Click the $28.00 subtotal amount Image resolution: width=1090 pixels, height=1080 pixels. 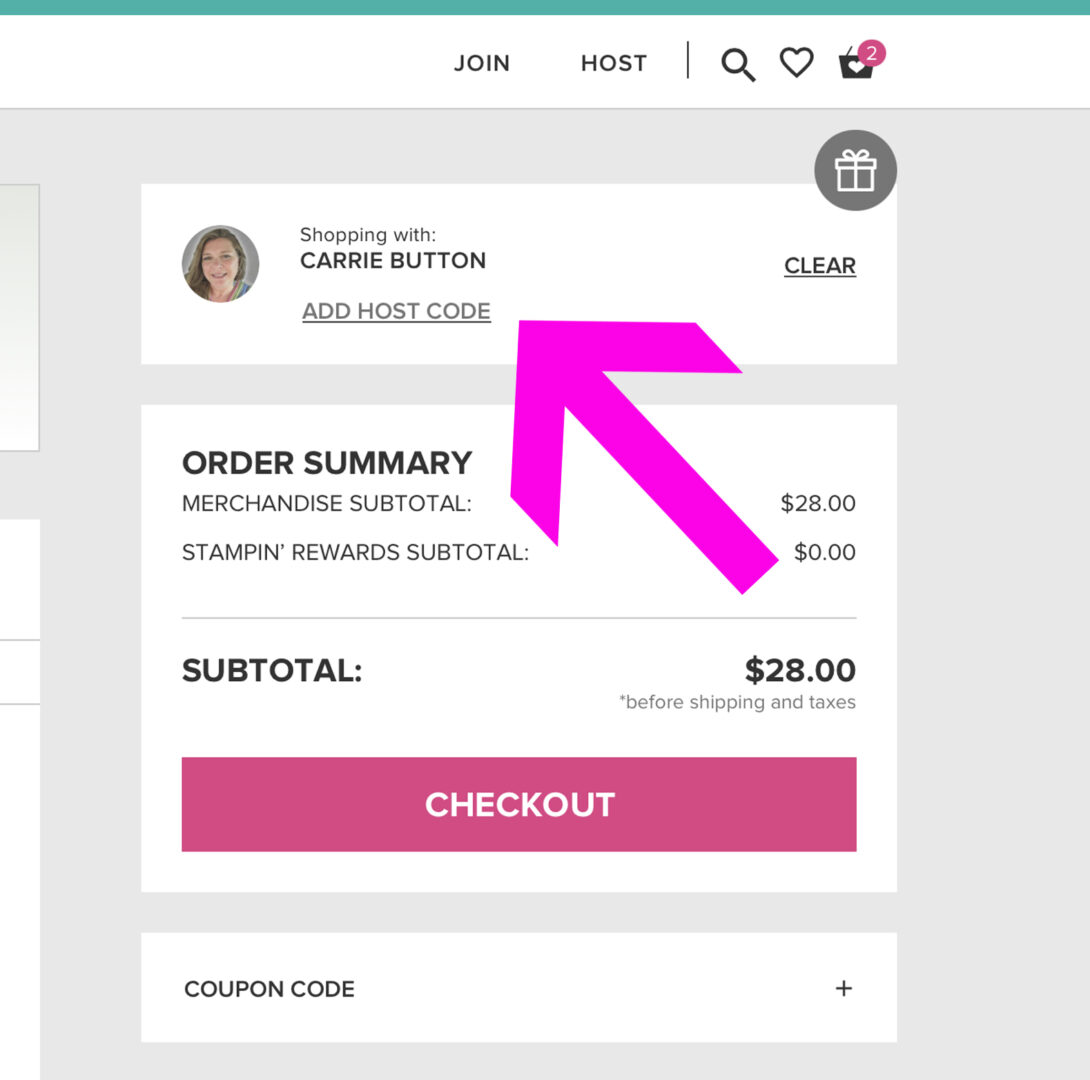coord(800,670)
